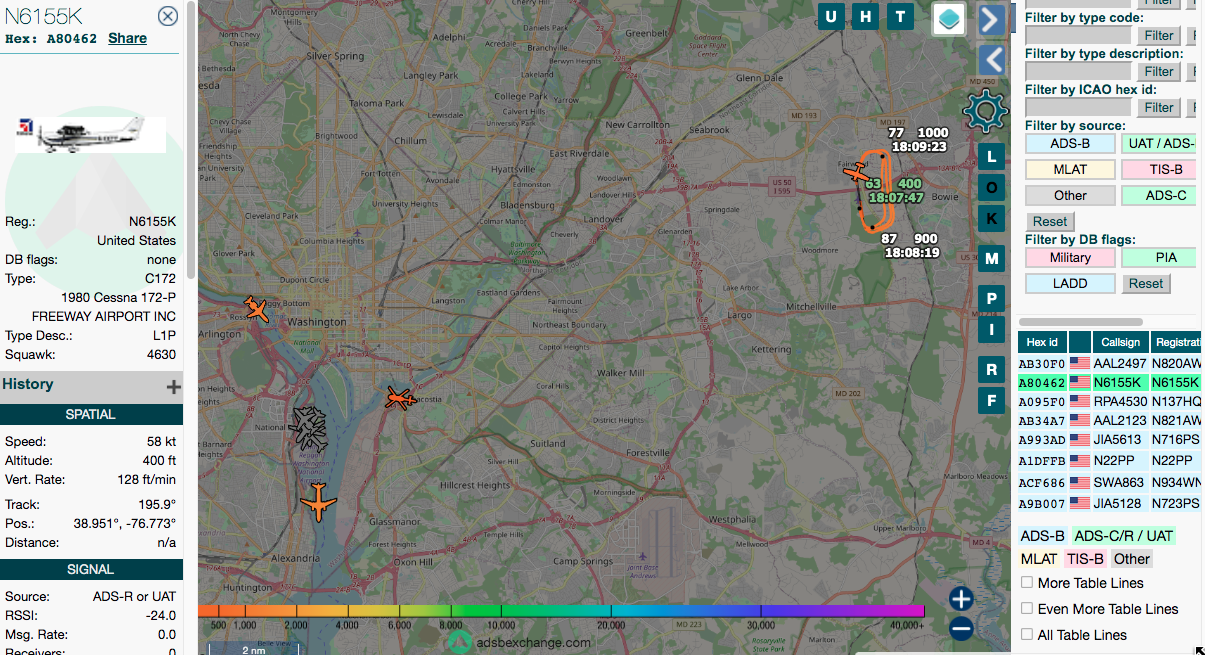Filter DB flags by Military

tap(1070, 257)
